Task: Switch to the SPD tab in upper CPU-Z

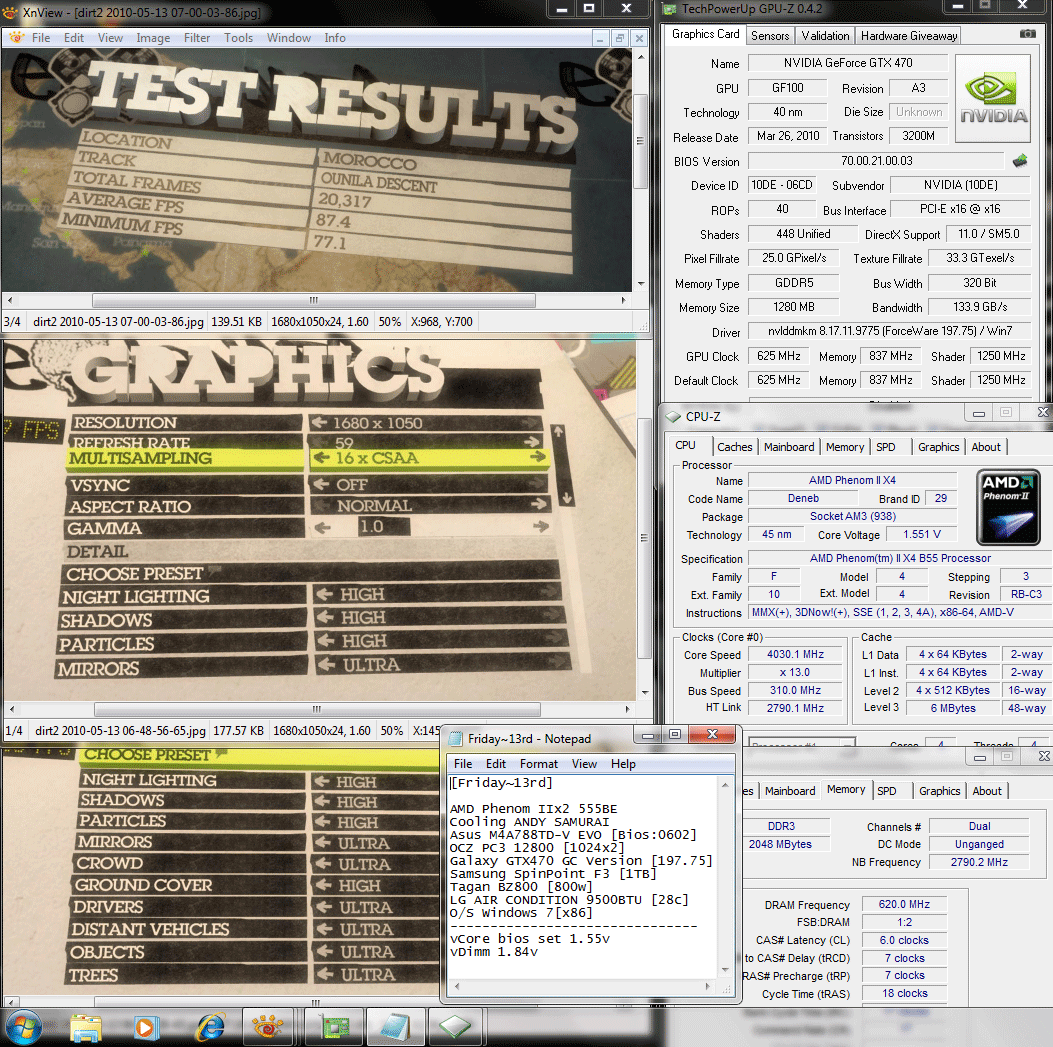Action: tap(886, 447)
